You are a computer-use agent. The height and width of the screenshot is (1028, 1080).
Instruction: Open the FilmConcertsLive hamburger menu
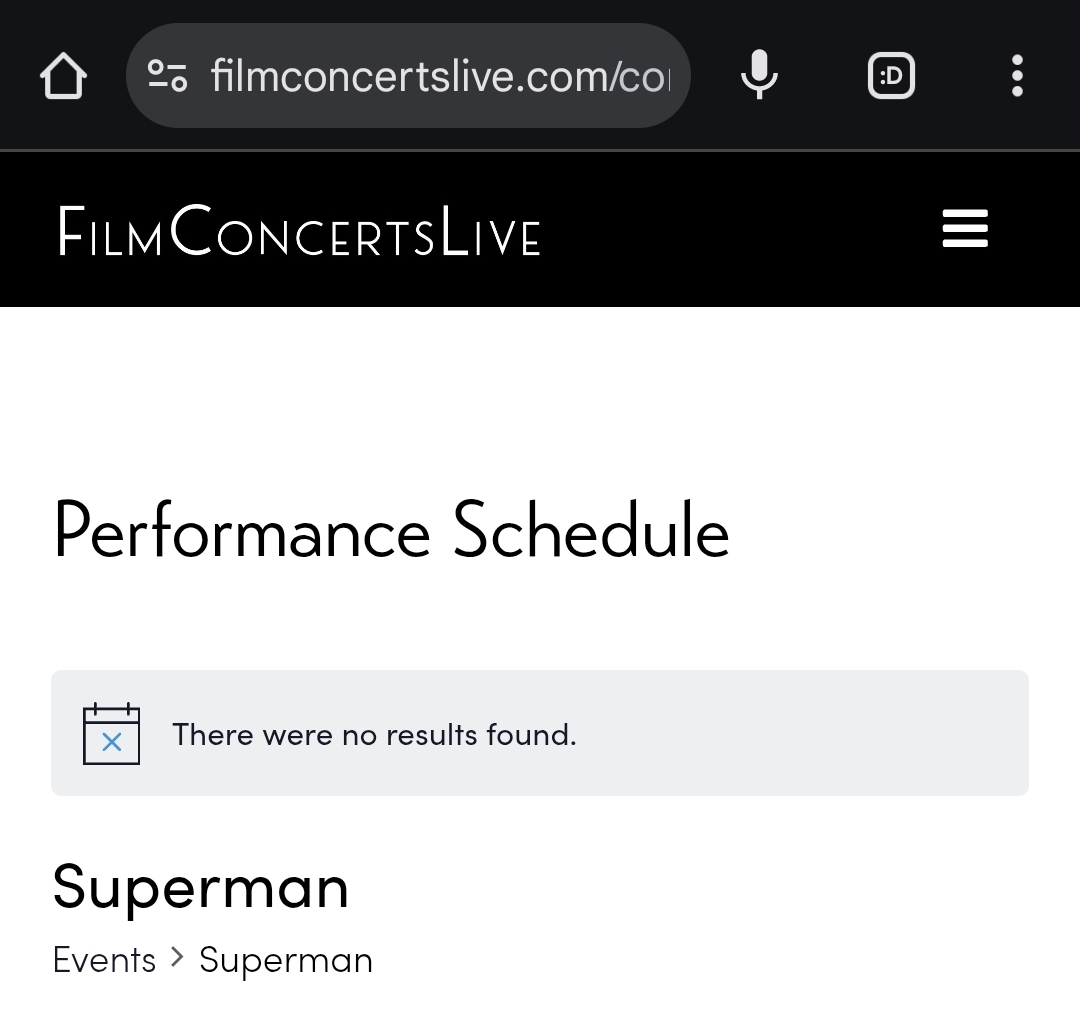coord(965,229)
